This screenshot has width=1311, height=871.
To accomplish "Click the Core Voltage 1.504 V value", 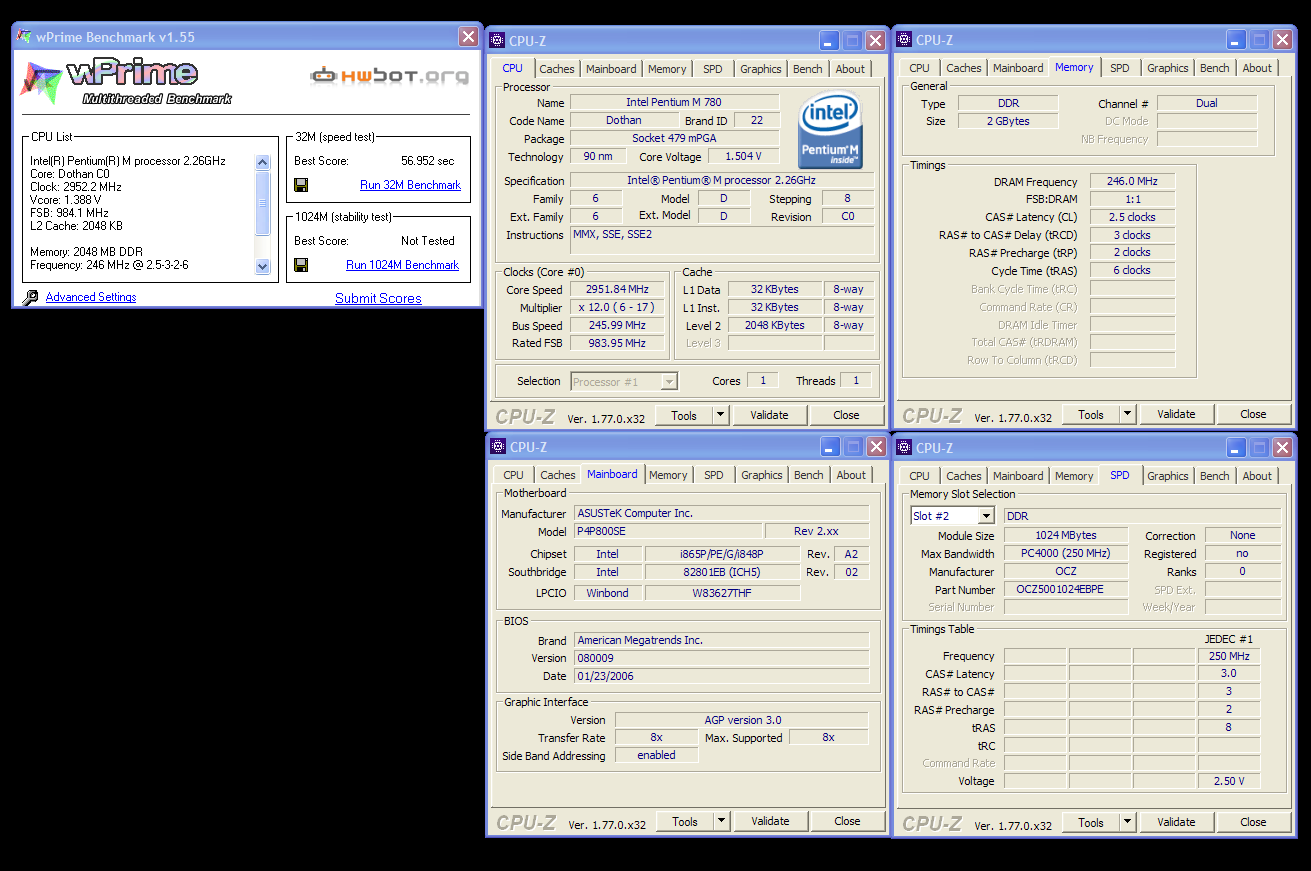I will [743, 156].
